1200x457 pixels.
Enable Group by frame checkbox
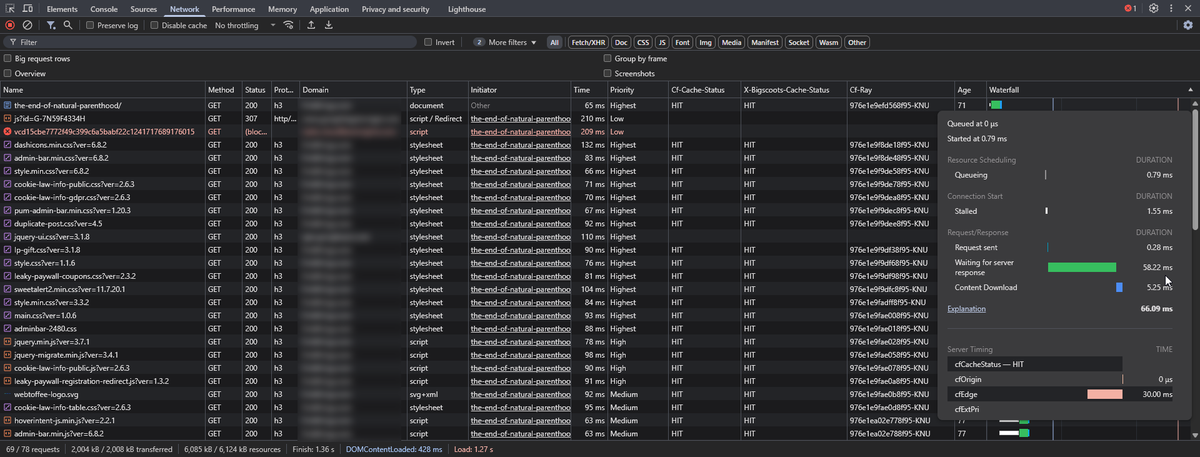pyautogui.click(x=607, y=59)
